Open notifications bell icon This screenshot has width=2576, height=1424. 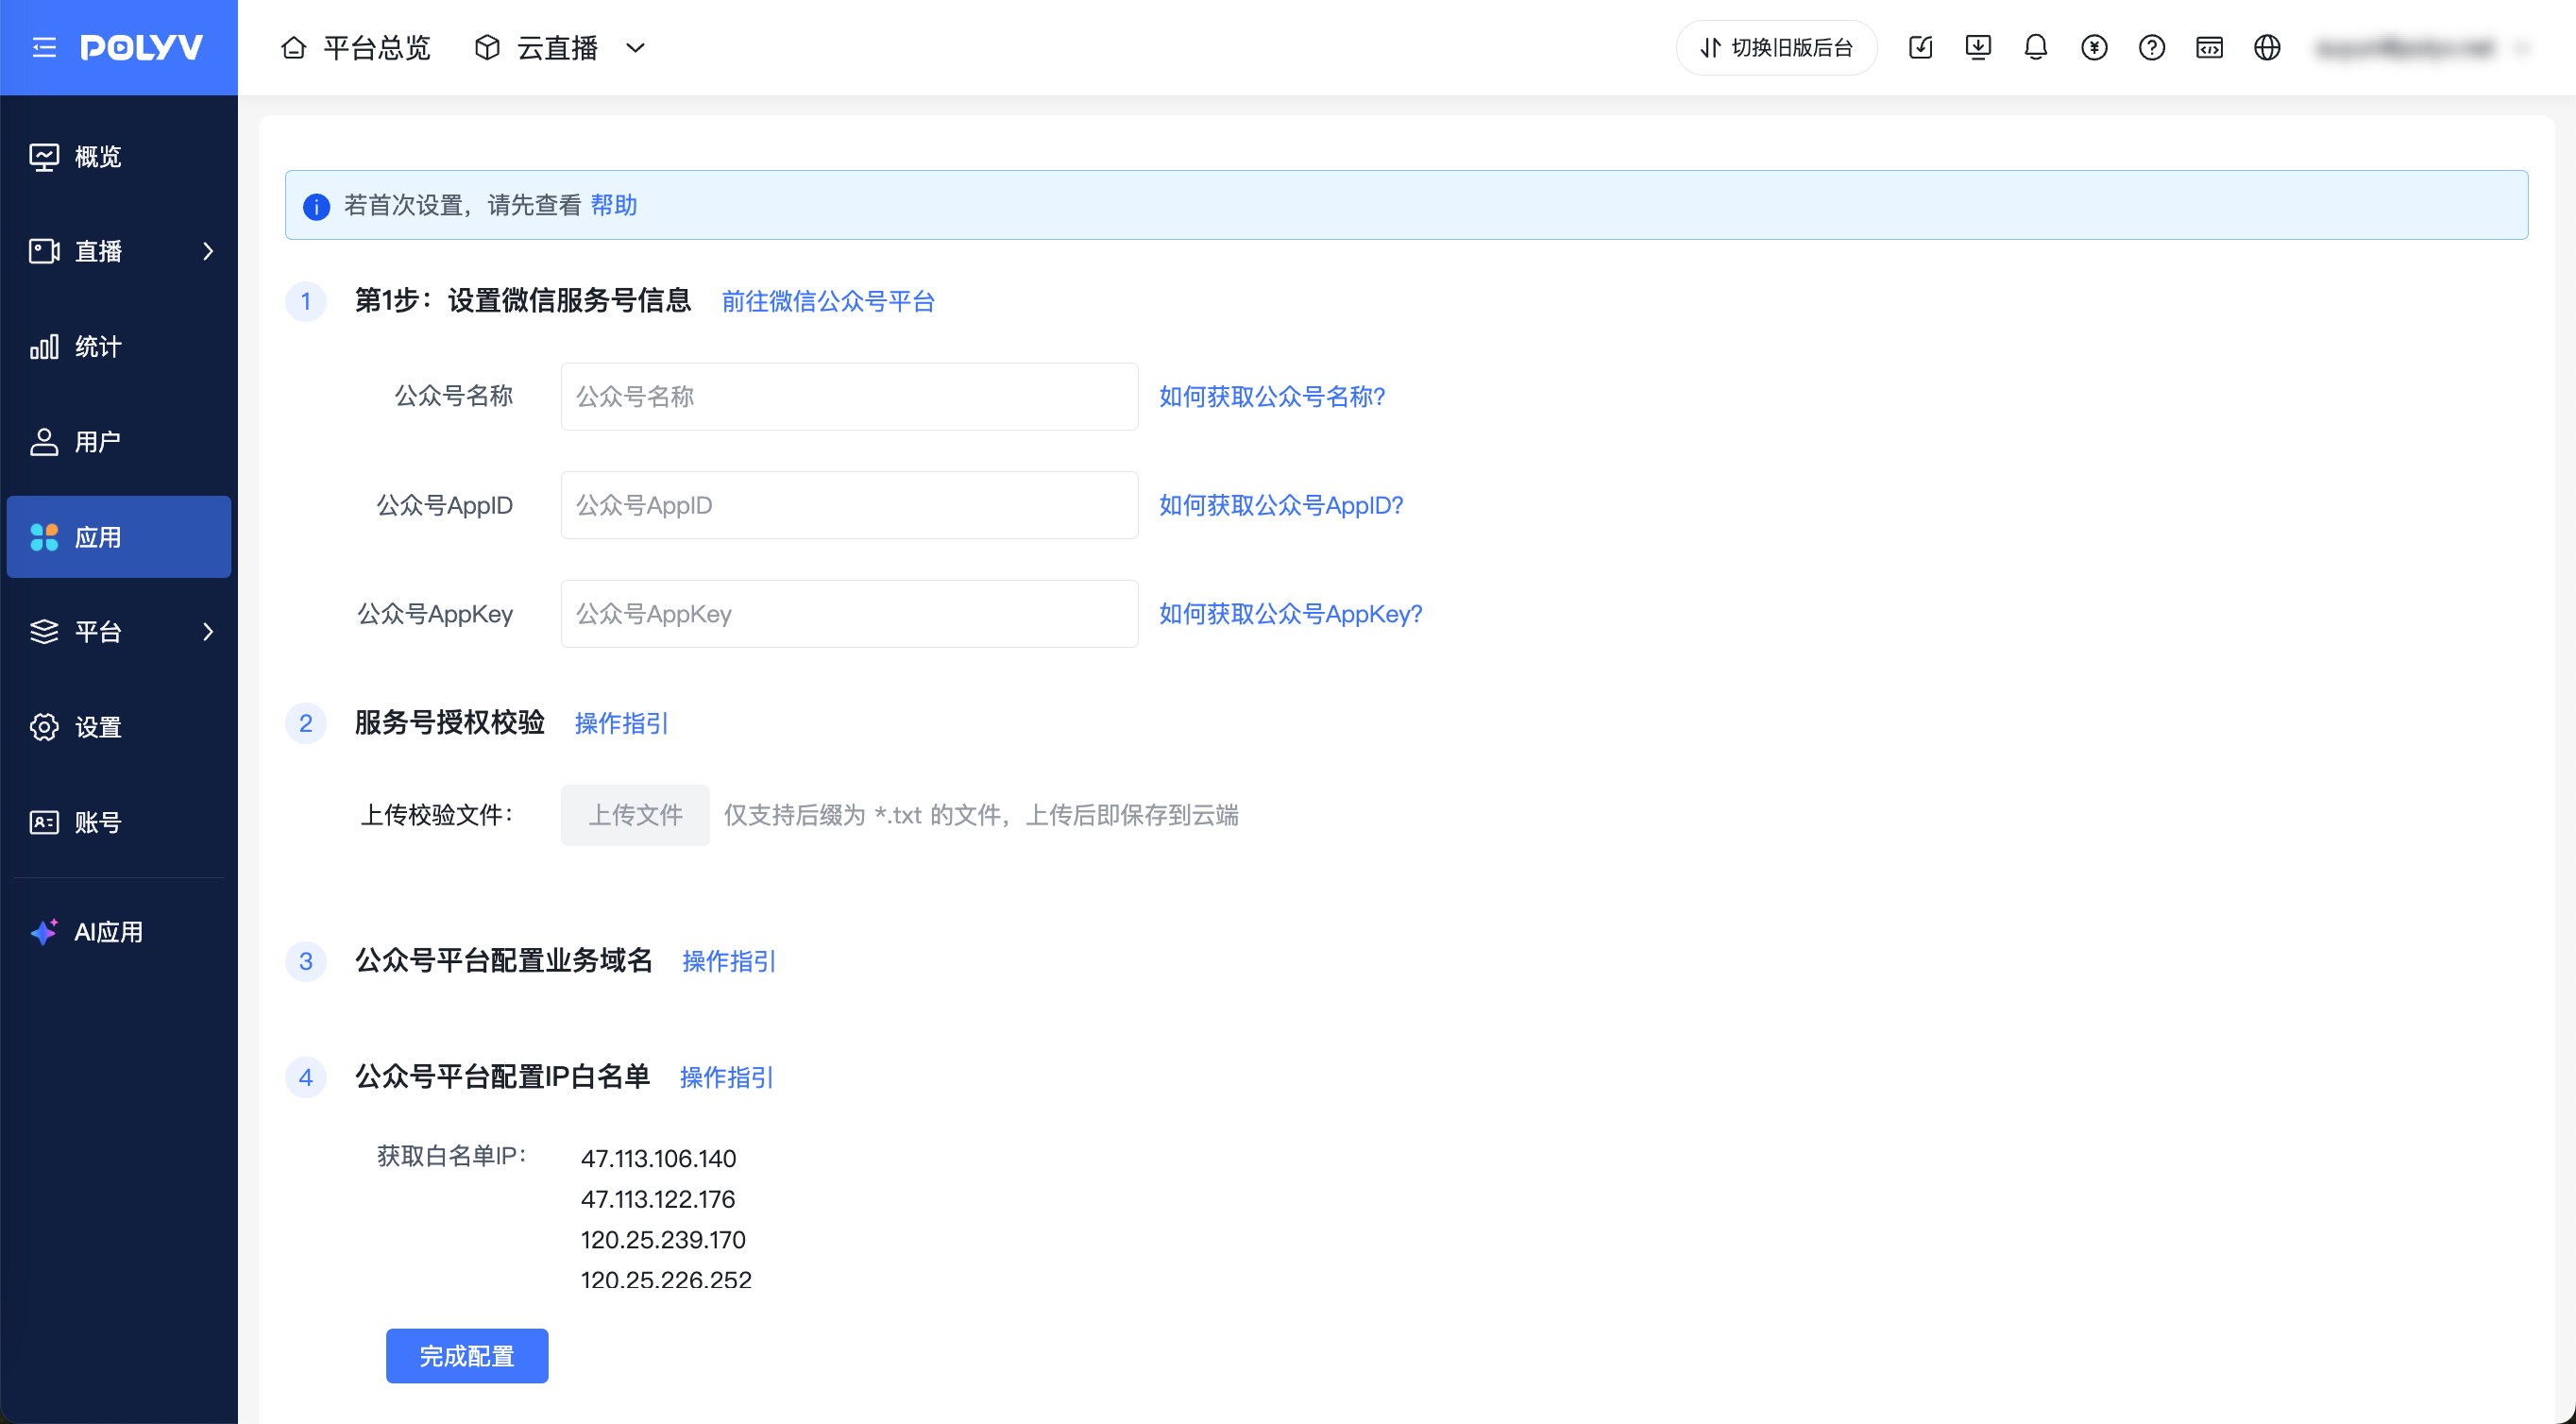[x=2036, y=47]
